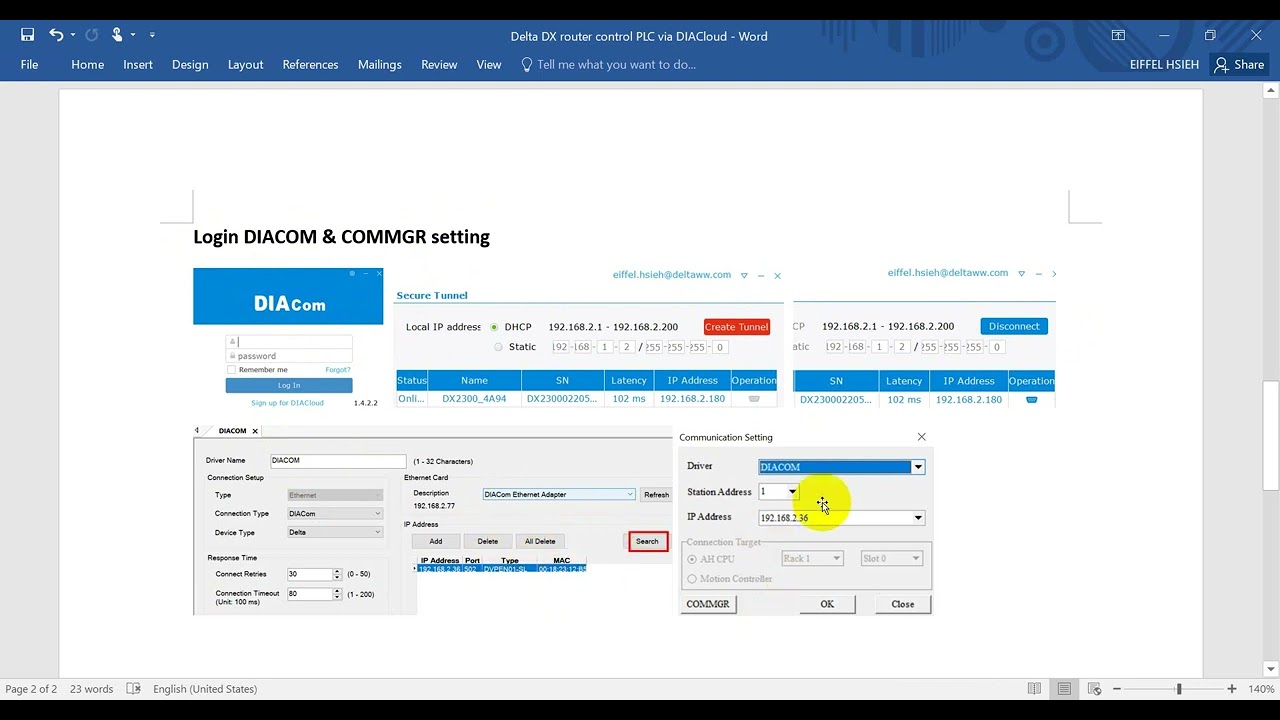Screen dimensions: 1280x720
Task: Open zoom dialog via 140% label
Action: [1261, 689]
